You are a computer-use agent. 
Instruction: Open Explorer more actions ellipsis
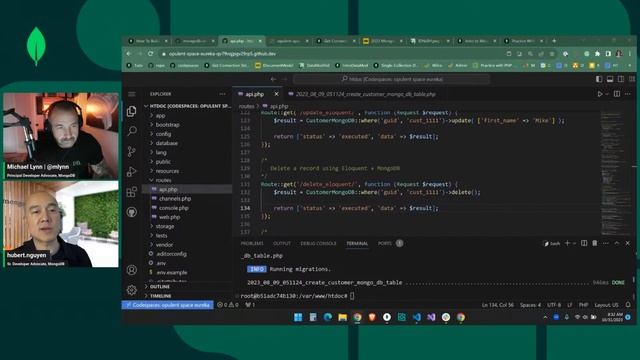(222, 94)
